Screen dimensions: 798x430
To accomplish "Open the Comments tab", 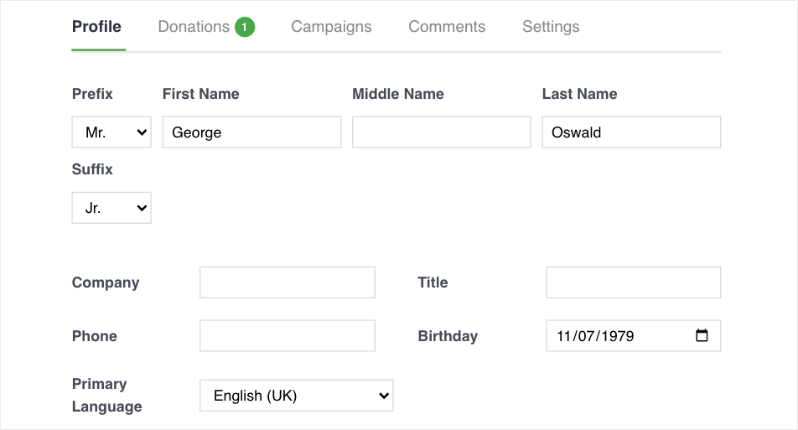I will (447, 26).
